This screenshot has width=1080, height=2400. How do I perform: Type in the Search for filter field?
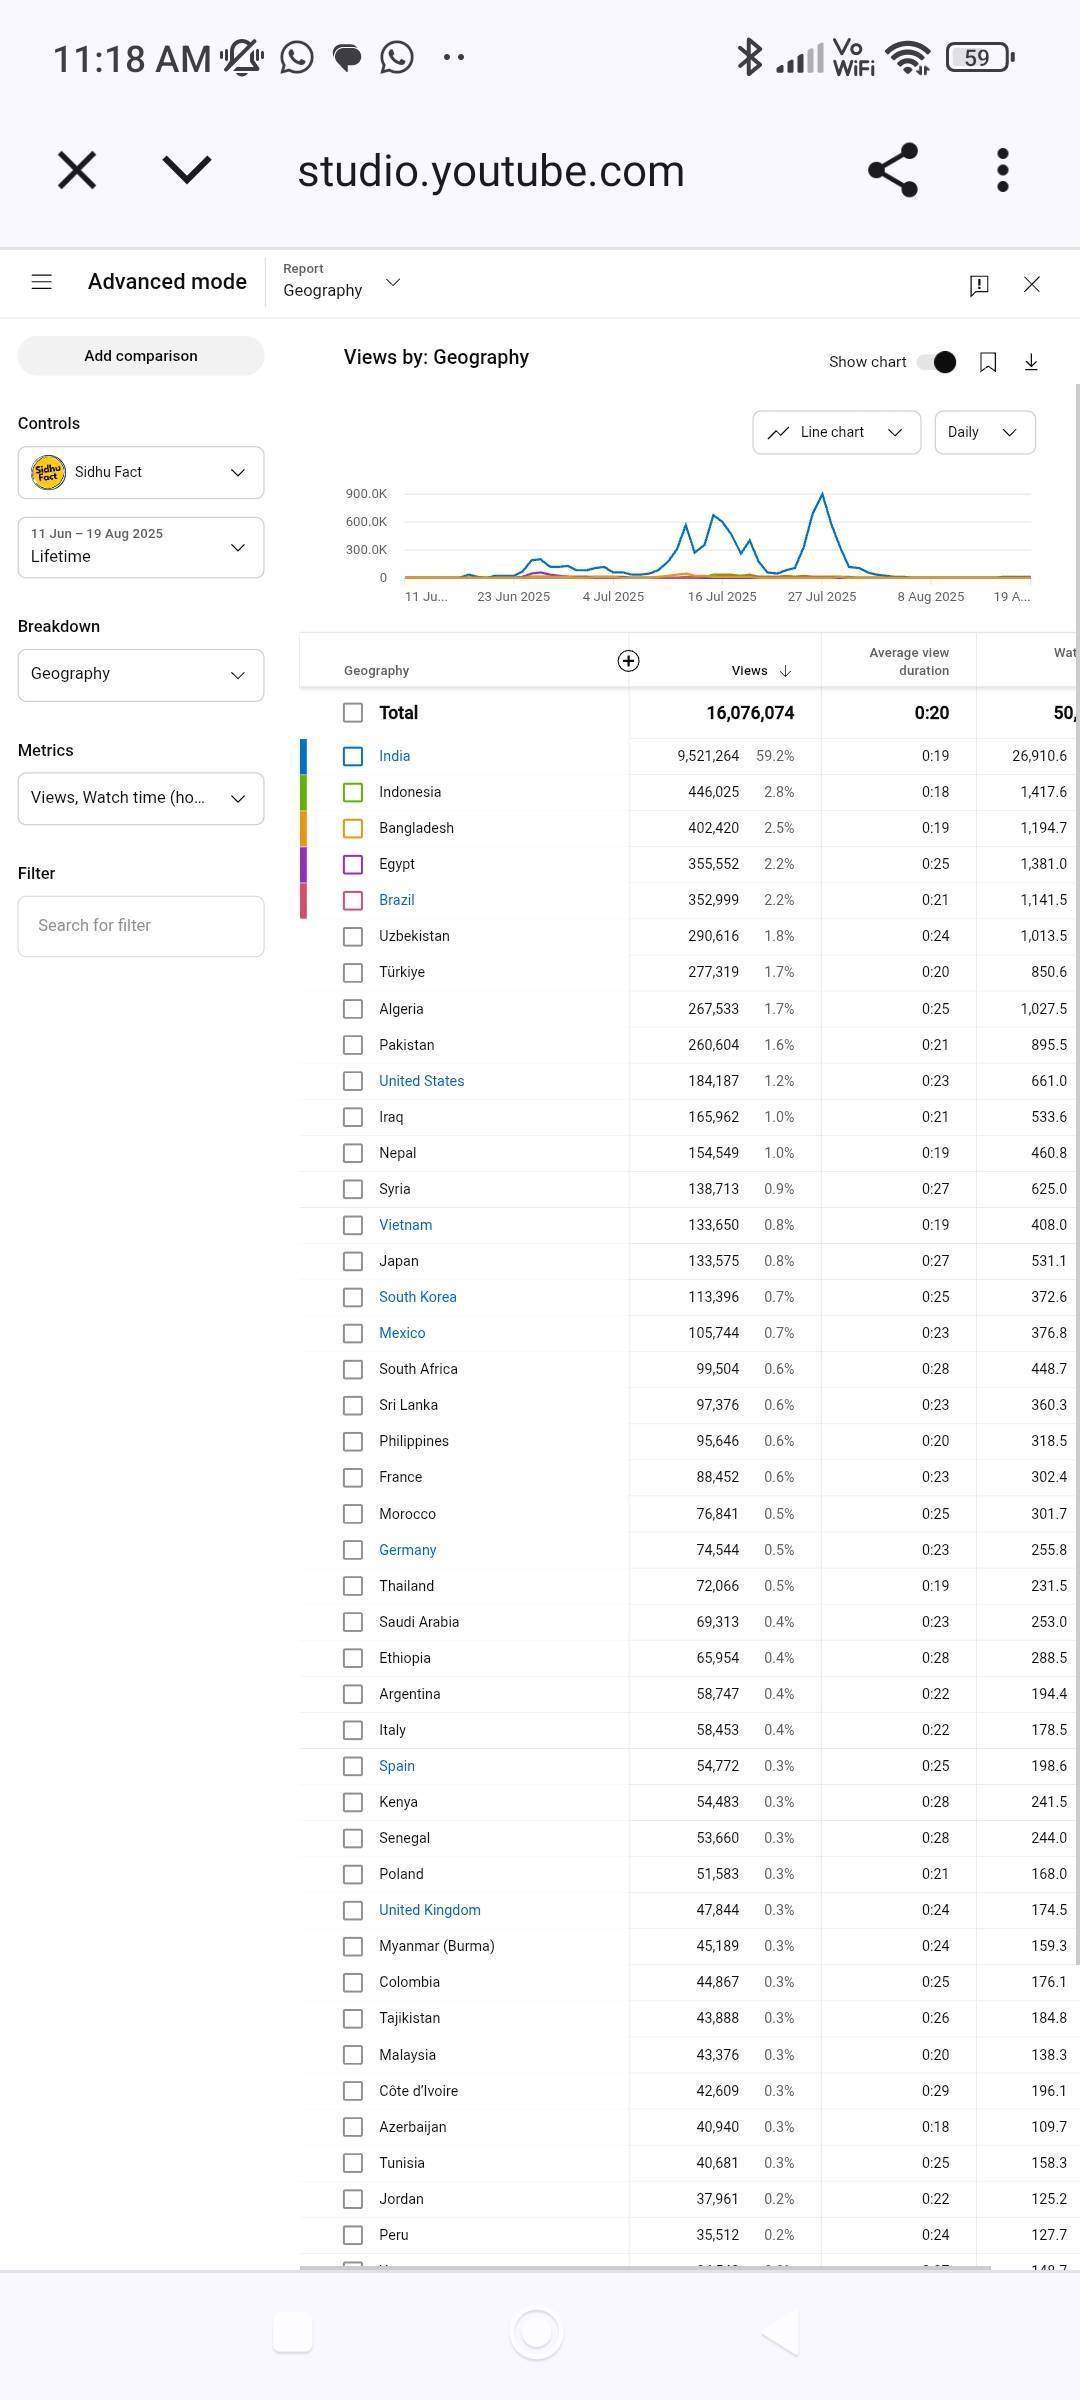[x=141, y=926]
